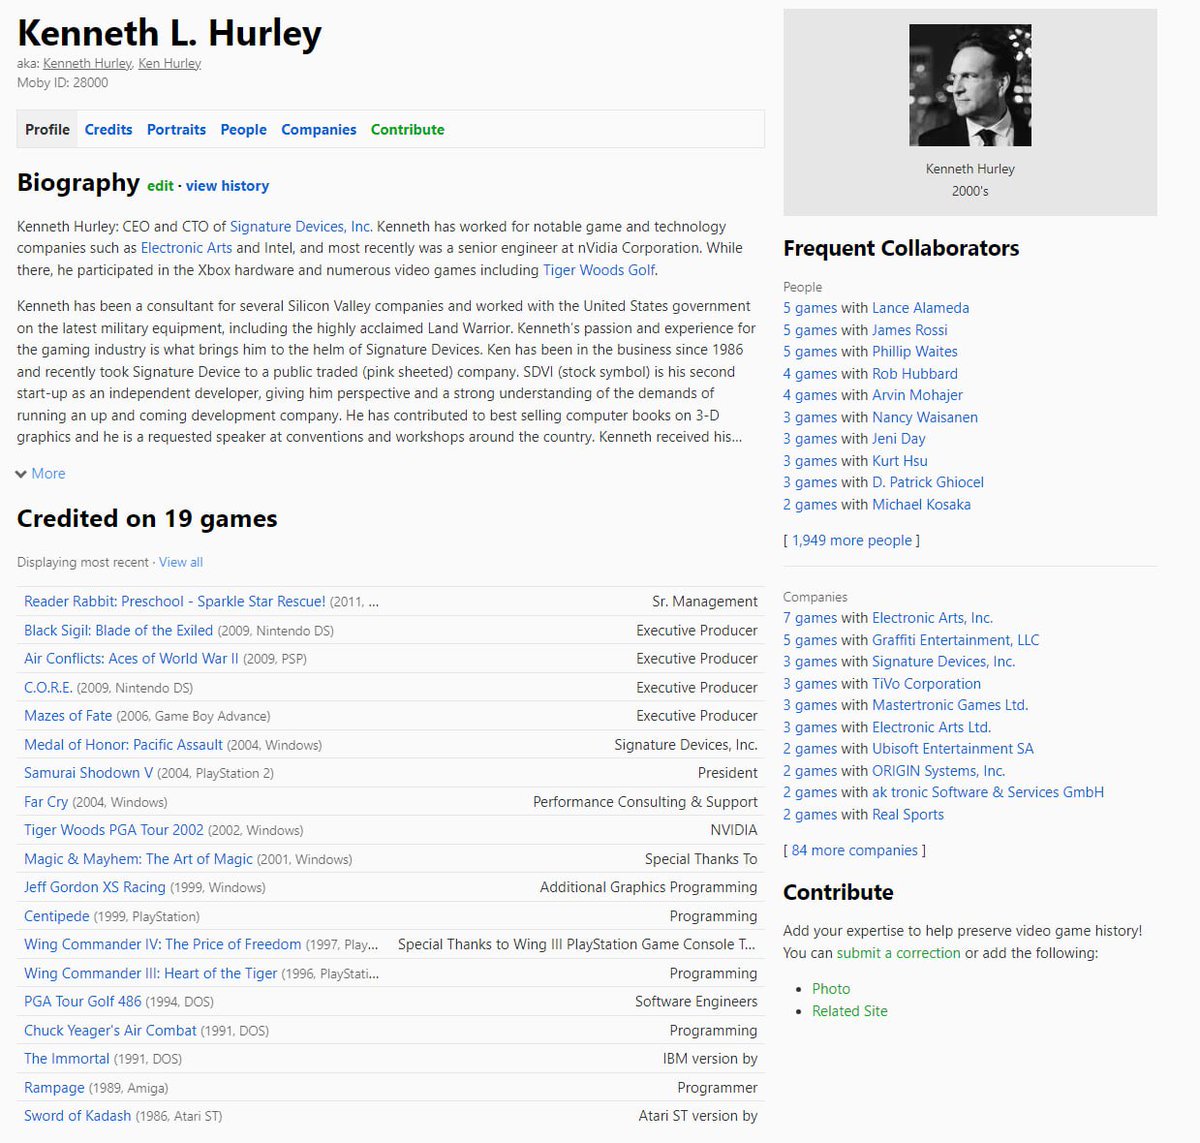Screen dimensions: 1200x1143
Task: Open the Portraits tab
Action: point(176,130)
